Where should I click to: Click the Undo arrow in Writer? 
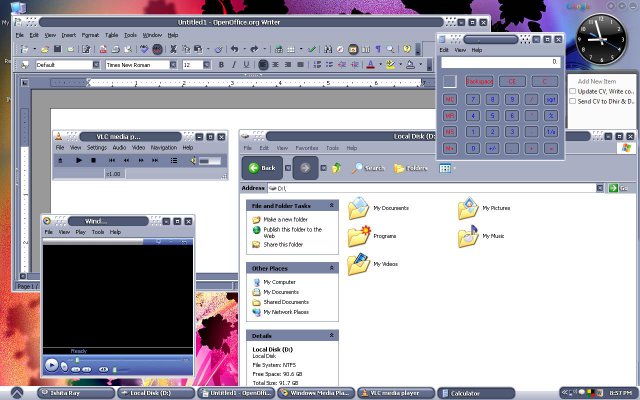235,49
